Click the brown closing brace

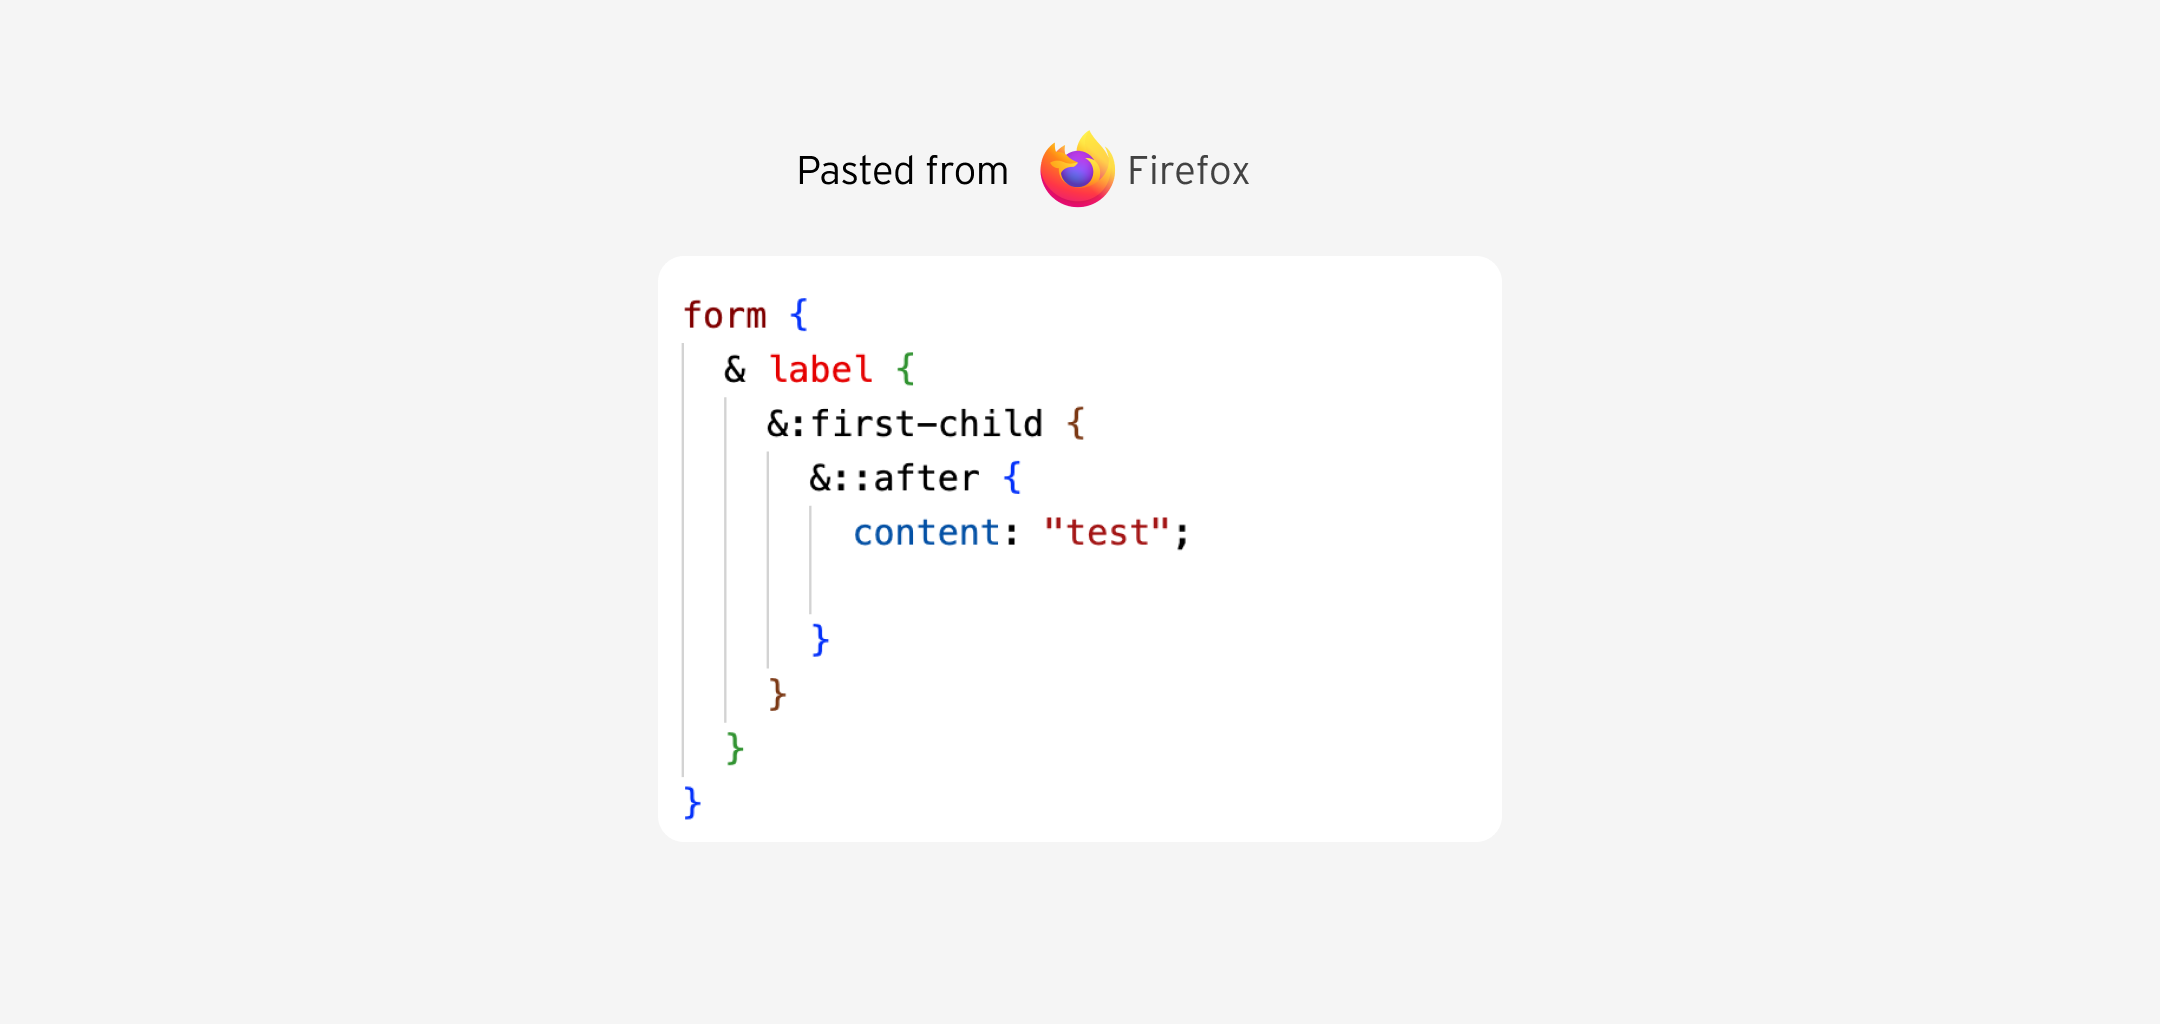pyautogui.click(x=777, y=694)
